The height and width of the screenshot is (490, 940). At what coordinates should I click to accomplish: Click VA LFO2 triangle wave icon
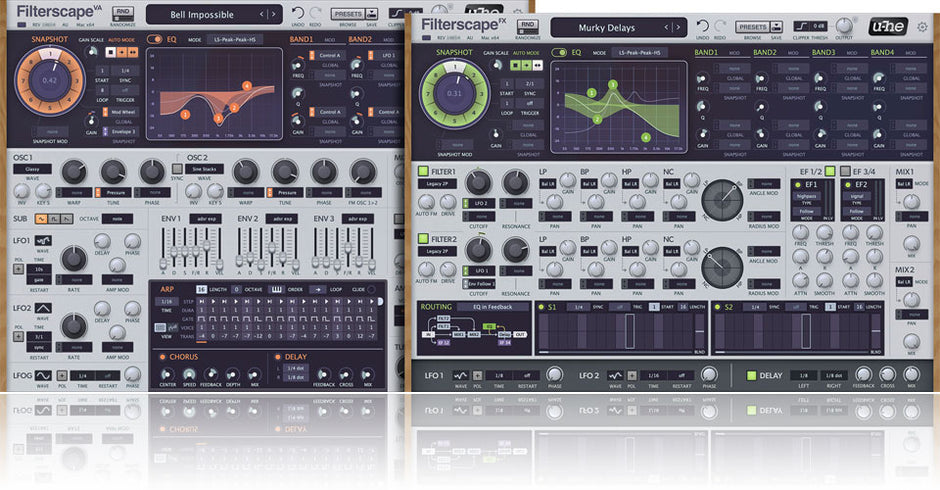click(x=43, y=308)
